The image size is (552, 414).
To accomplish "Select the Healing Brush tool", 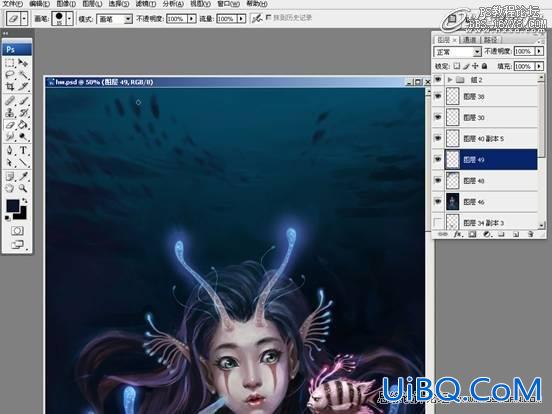I will point(10,101).
